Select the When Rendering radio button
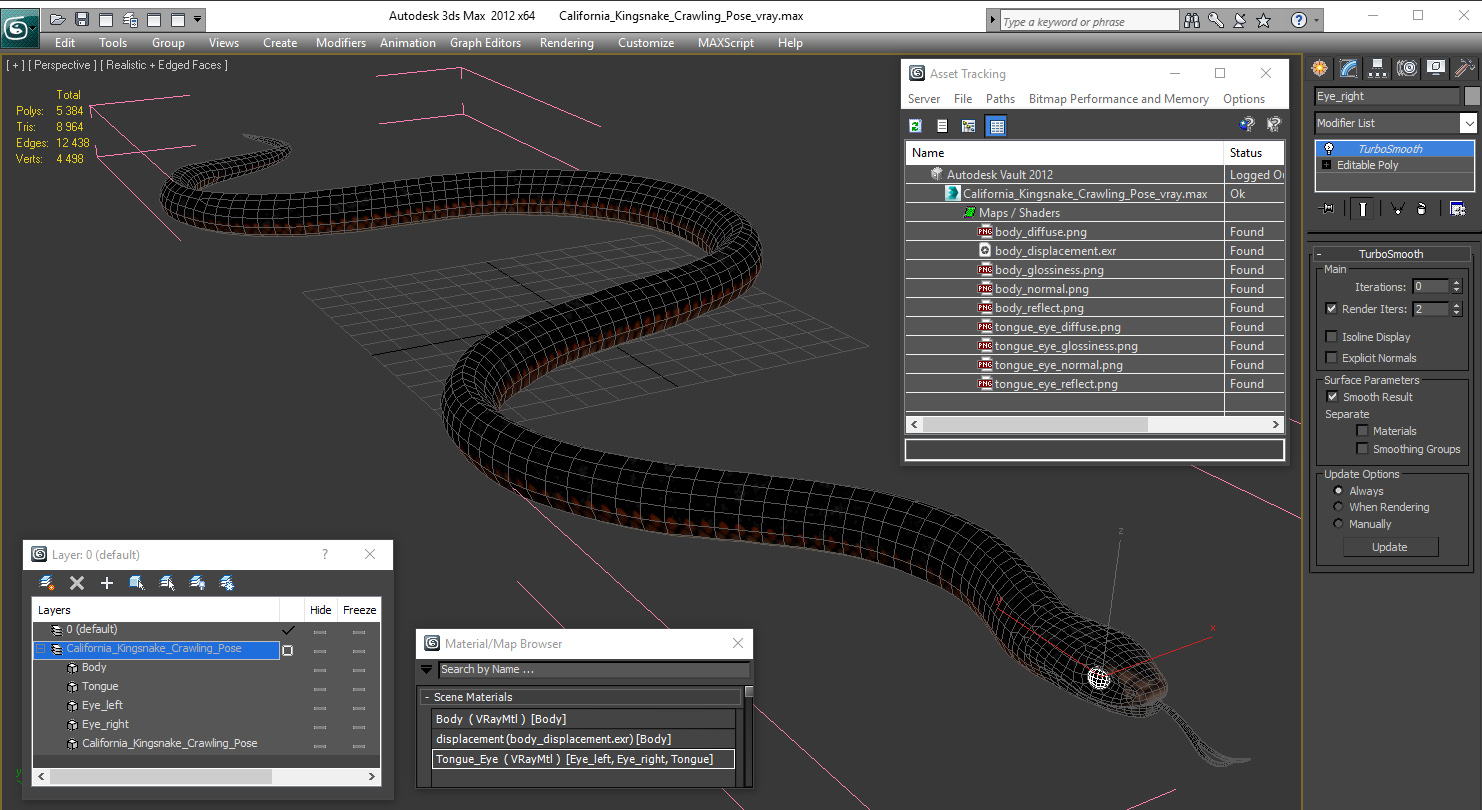1482x810 pixels. point(1339,507)
